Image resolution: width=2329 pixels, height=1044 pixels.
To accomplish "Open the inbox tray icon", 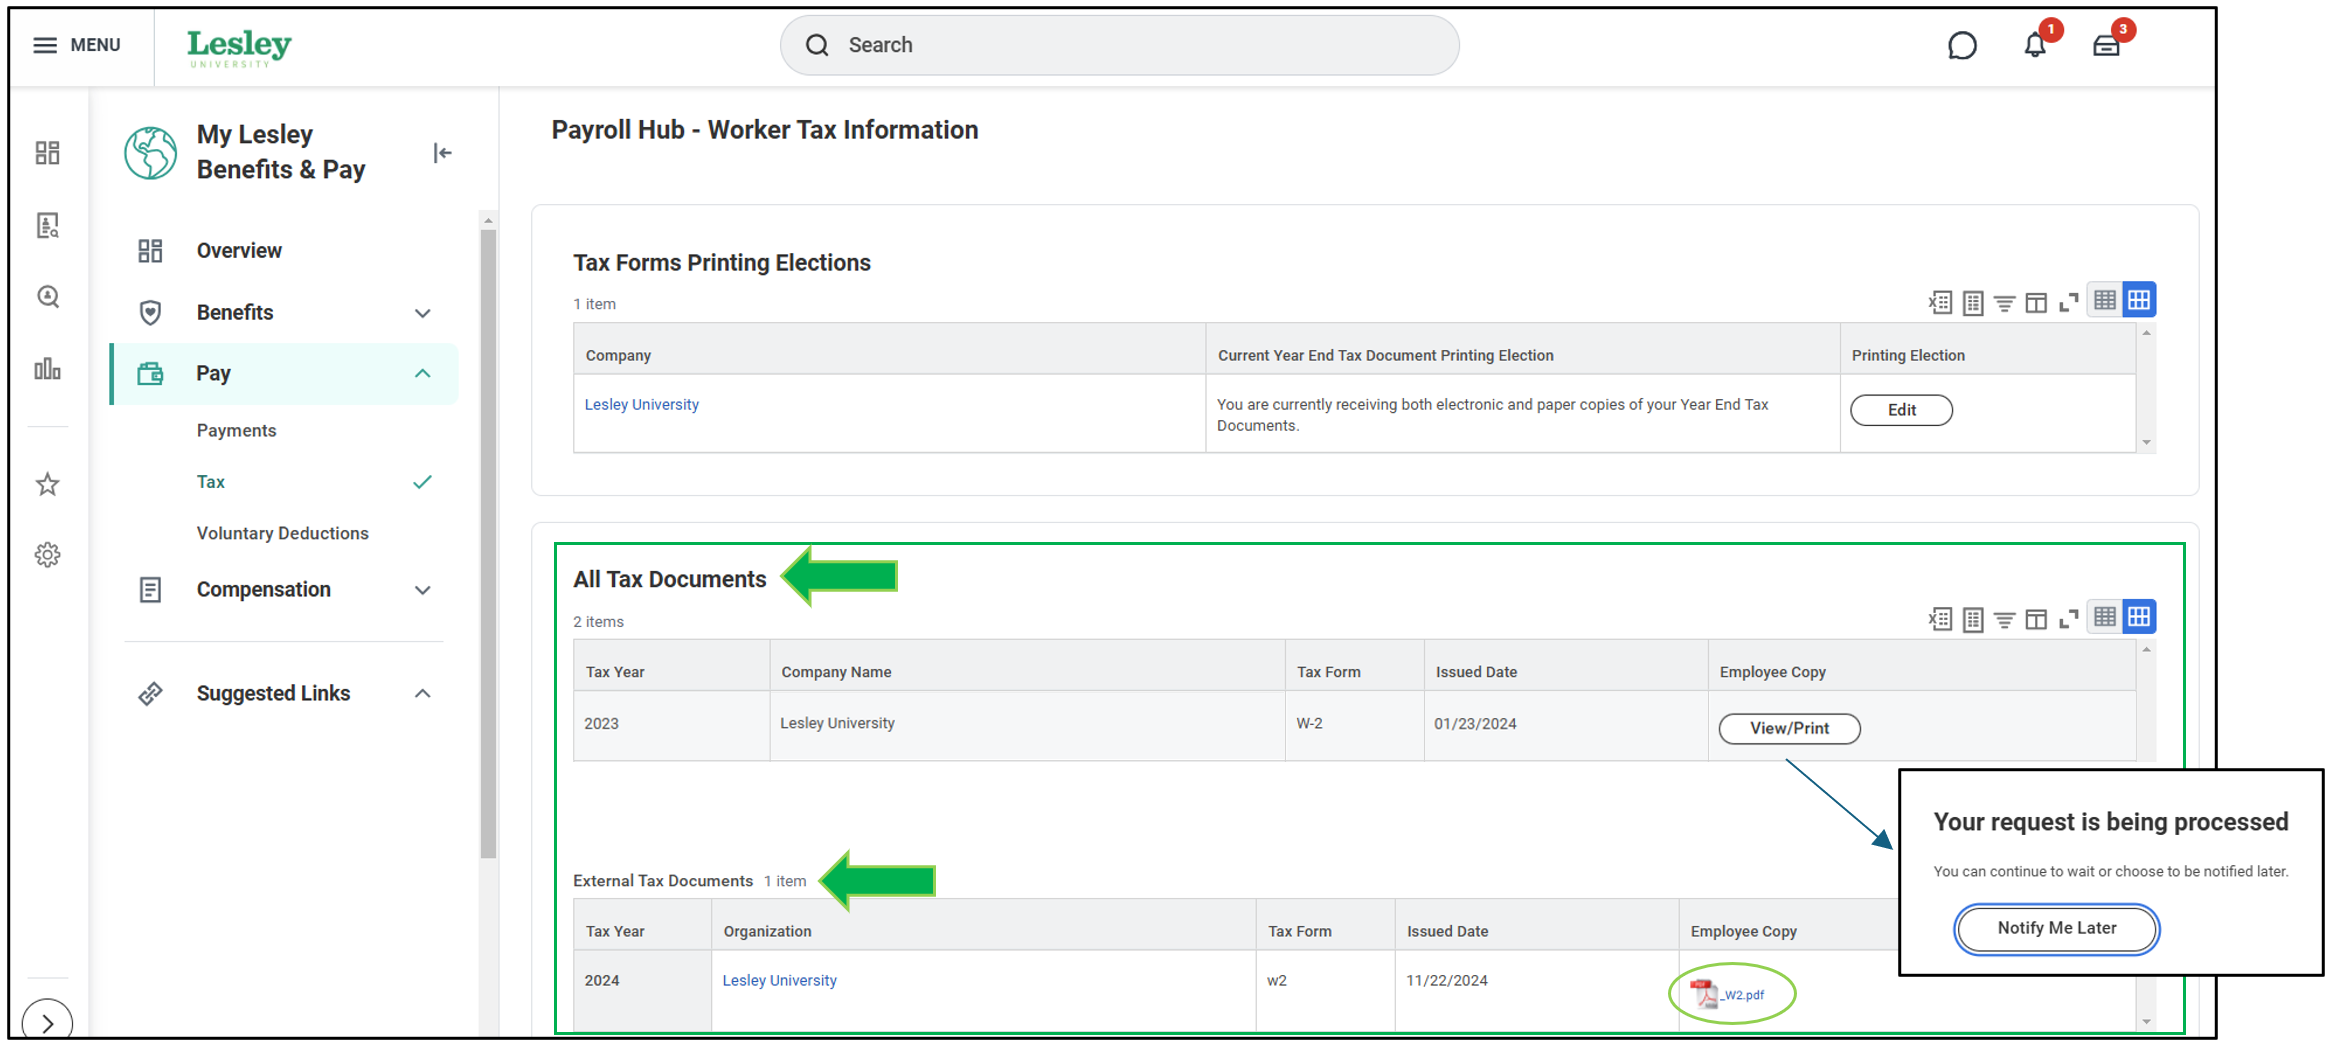I will point(2106,46).
